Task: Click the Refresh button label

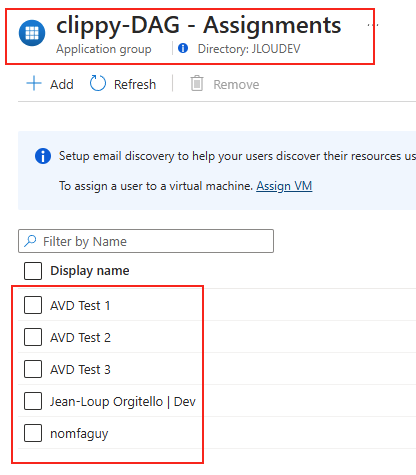Action: coord(135,84)
